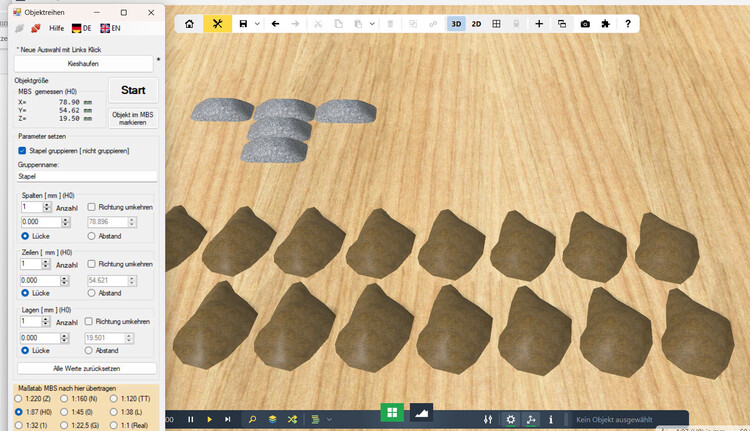Select Lücke radio in Zeilen section
The height and width of the screenshot is (431, 750).
click(25, 293)
